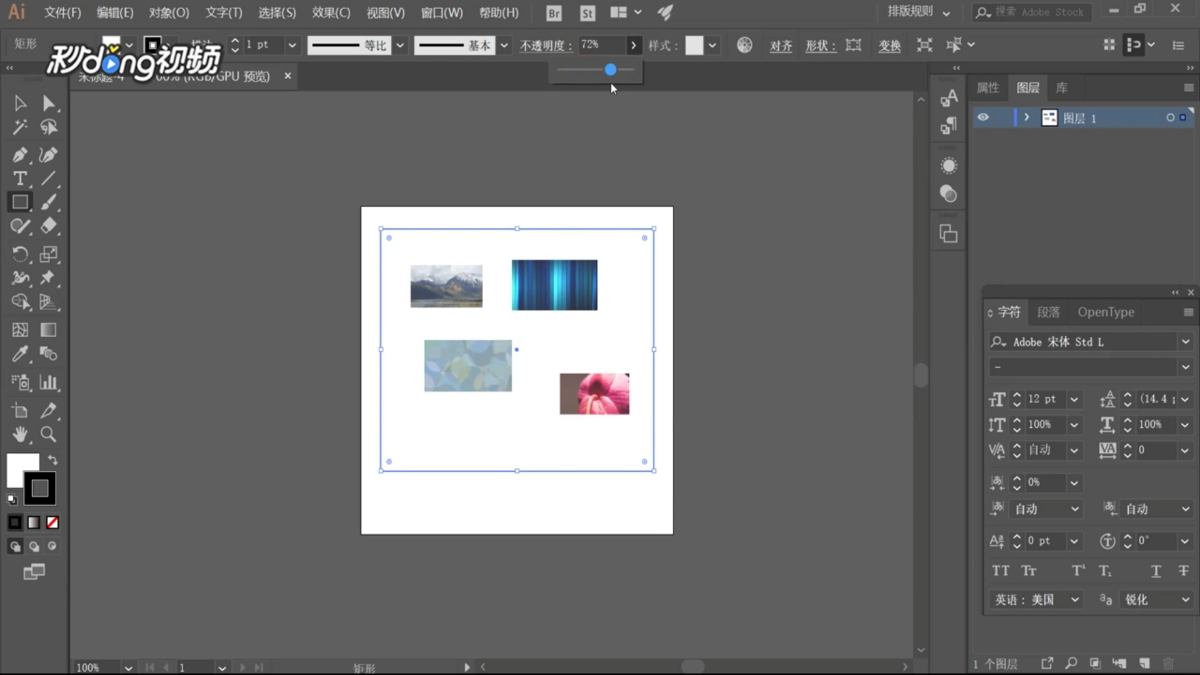Pick the Perspective Grid tool
The height and width of the screenshot is (675, 1200).
[x=48, y=302]
